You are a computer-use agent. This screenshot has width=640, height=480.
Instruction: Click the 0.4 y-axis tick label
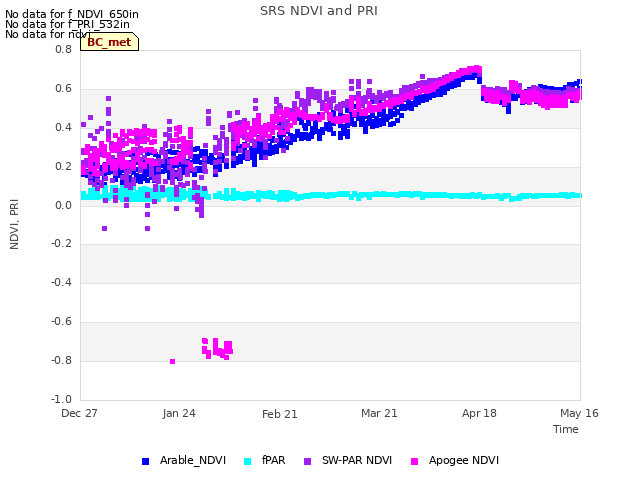(x=63, y=127)
